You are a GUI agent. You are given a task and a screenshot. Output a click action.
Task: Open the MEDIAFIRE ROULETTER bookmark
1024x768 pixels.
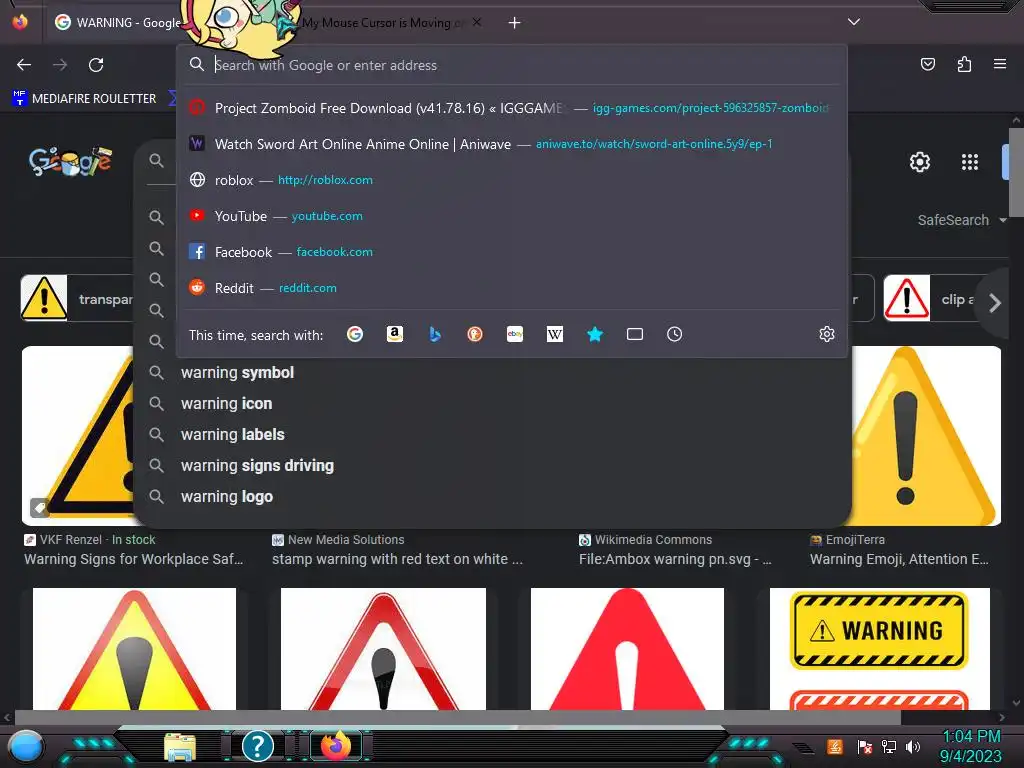click(85, 99)
